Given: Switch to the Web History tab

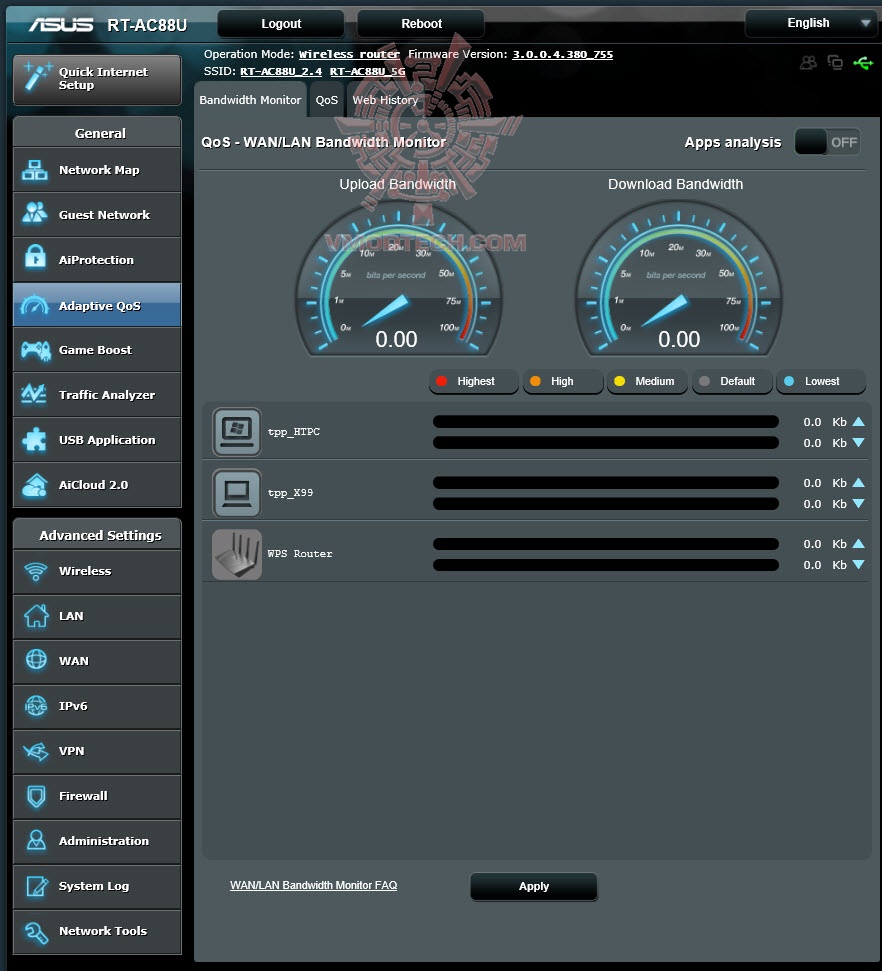Looking at the screenshot, I should click(385, 100).
